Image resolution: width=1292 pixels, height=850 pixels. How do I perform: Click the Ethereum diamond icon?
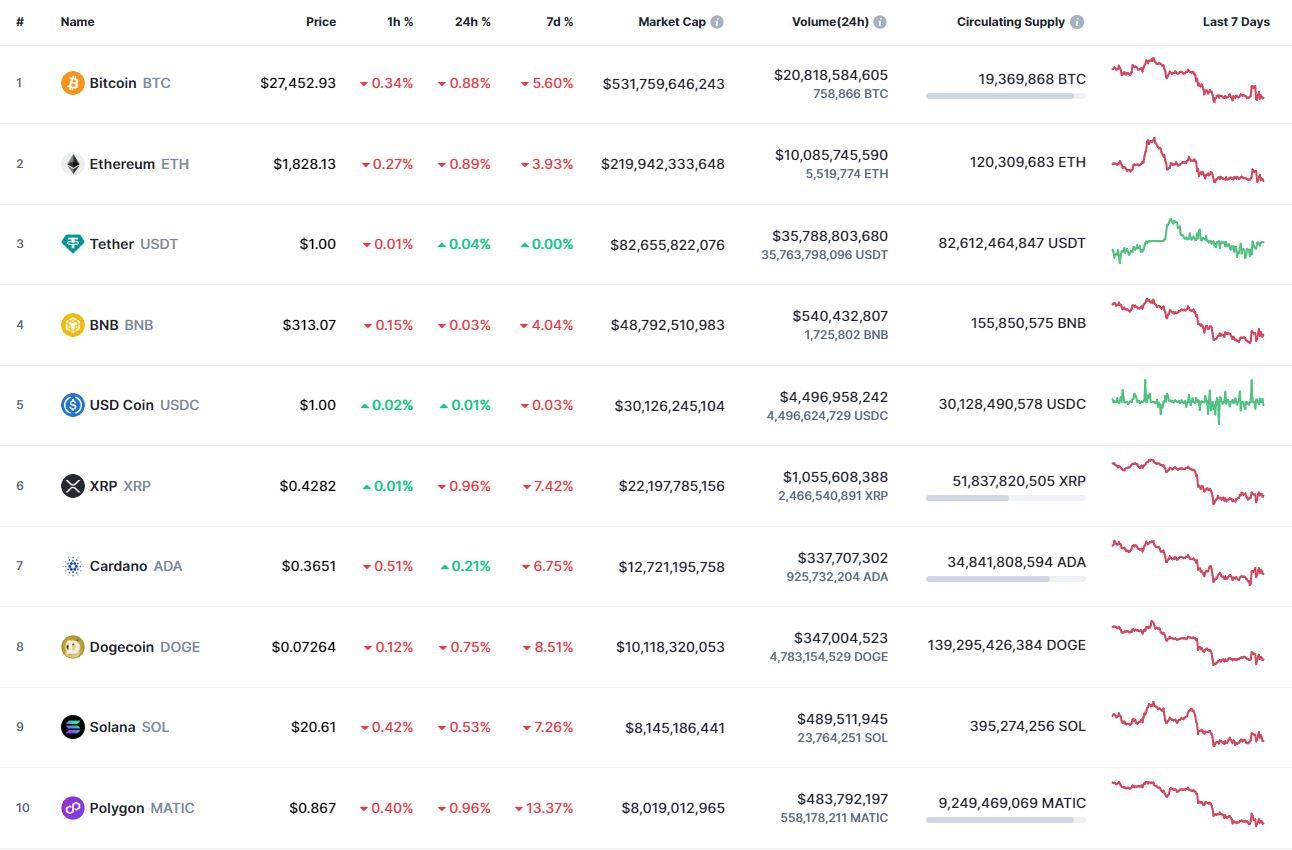click(x=72, y=164)
